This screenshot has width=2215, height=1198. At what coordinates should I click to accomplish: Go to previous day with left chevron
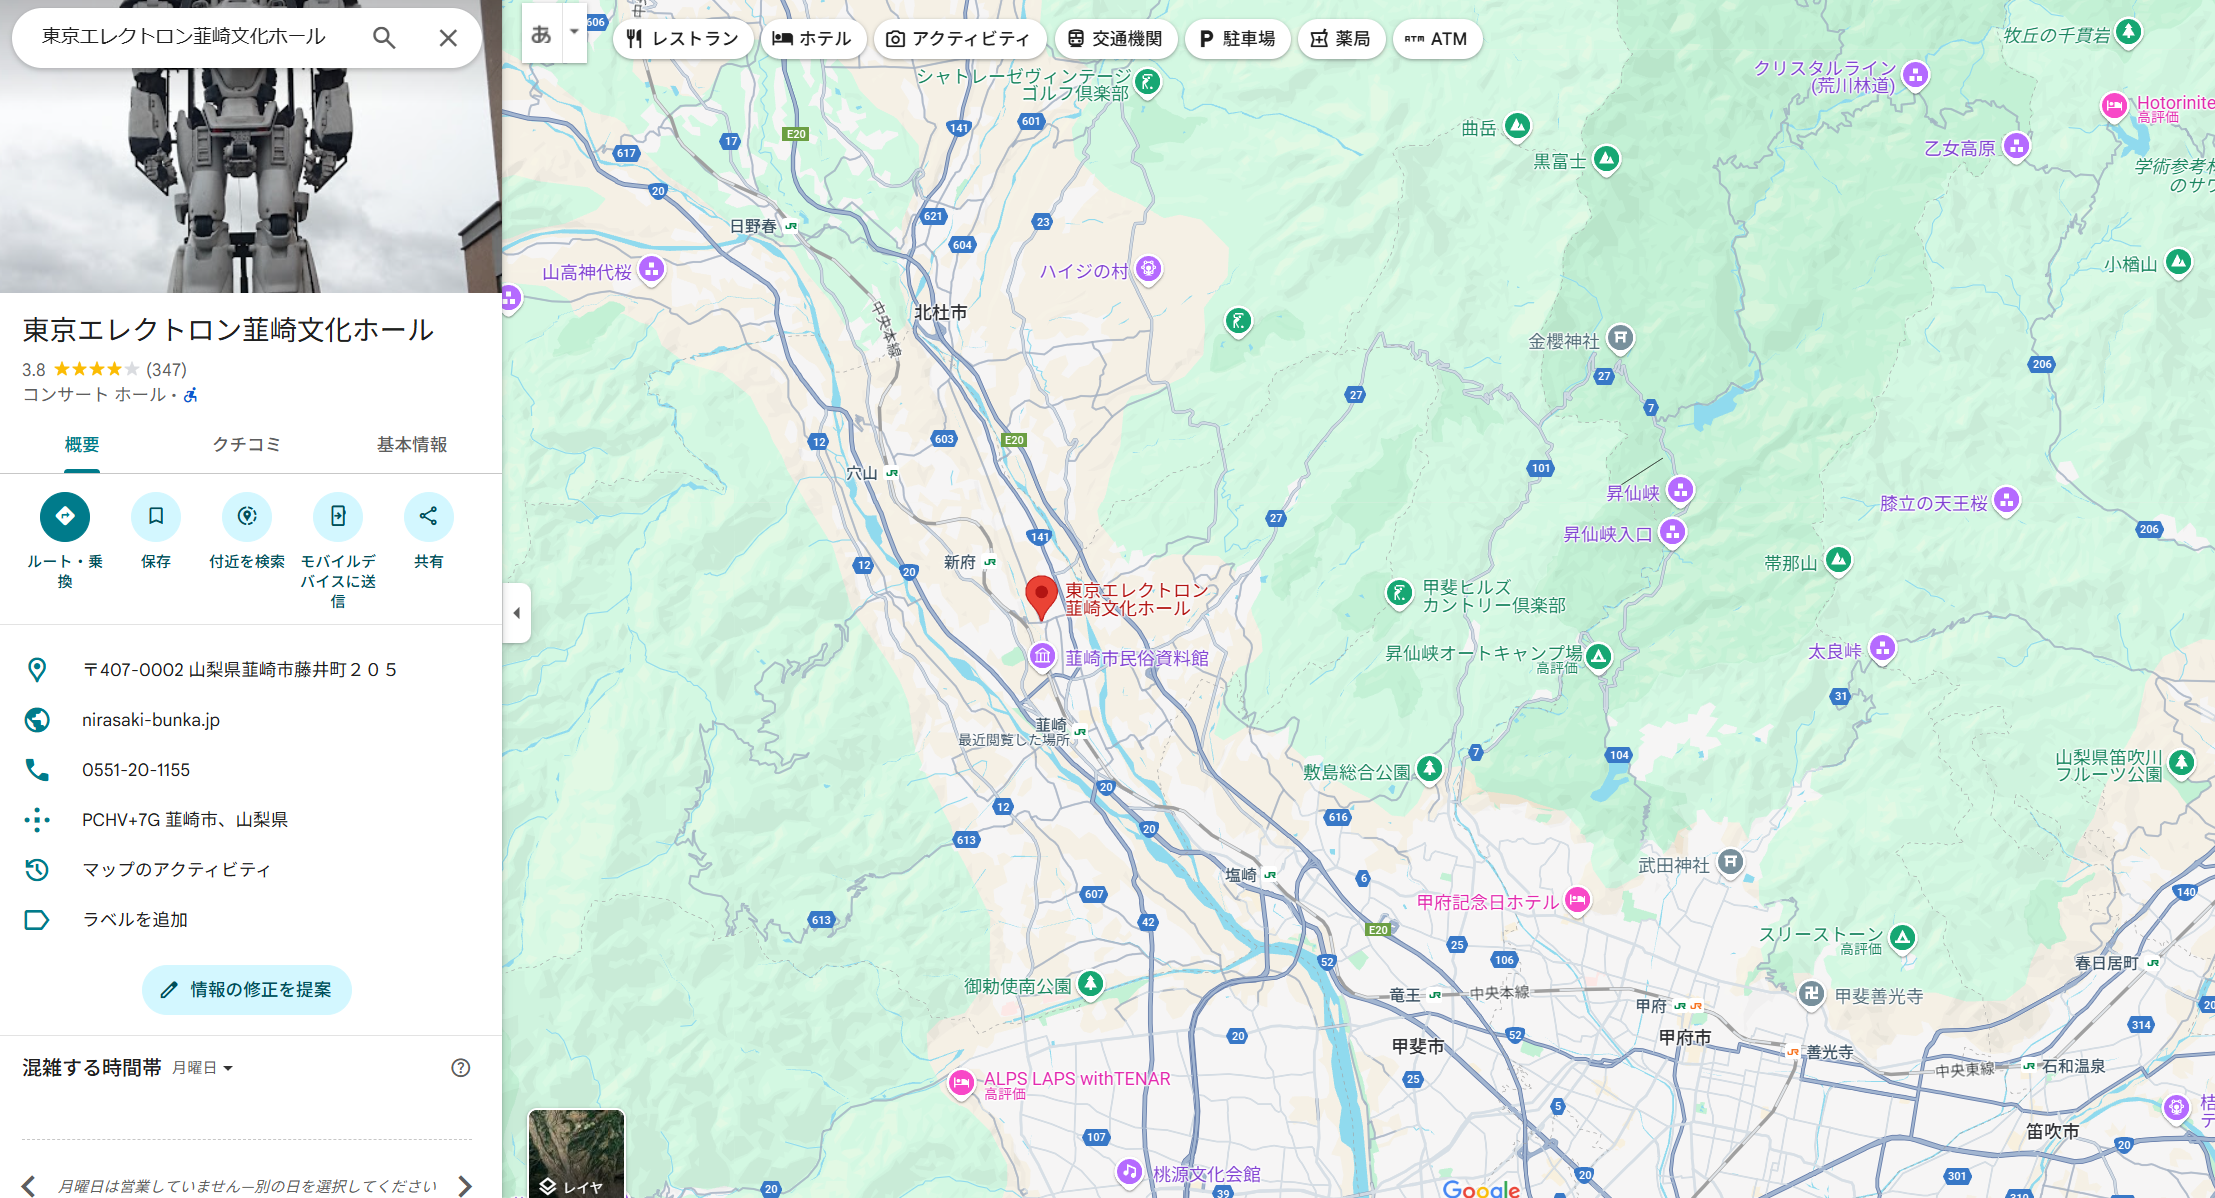pyautogui.click(x=28, y=1186)
